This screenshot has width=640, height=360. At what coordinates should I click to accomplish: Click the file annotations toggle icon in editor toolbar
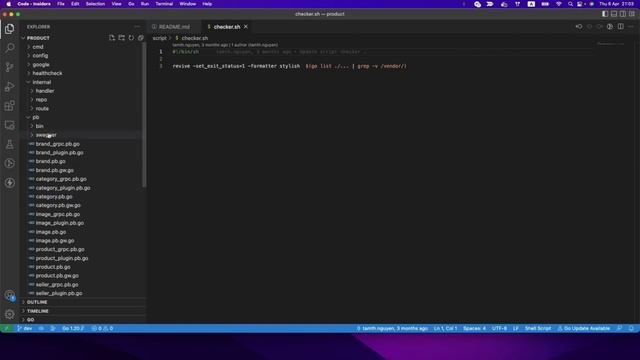tap(610, 27)
